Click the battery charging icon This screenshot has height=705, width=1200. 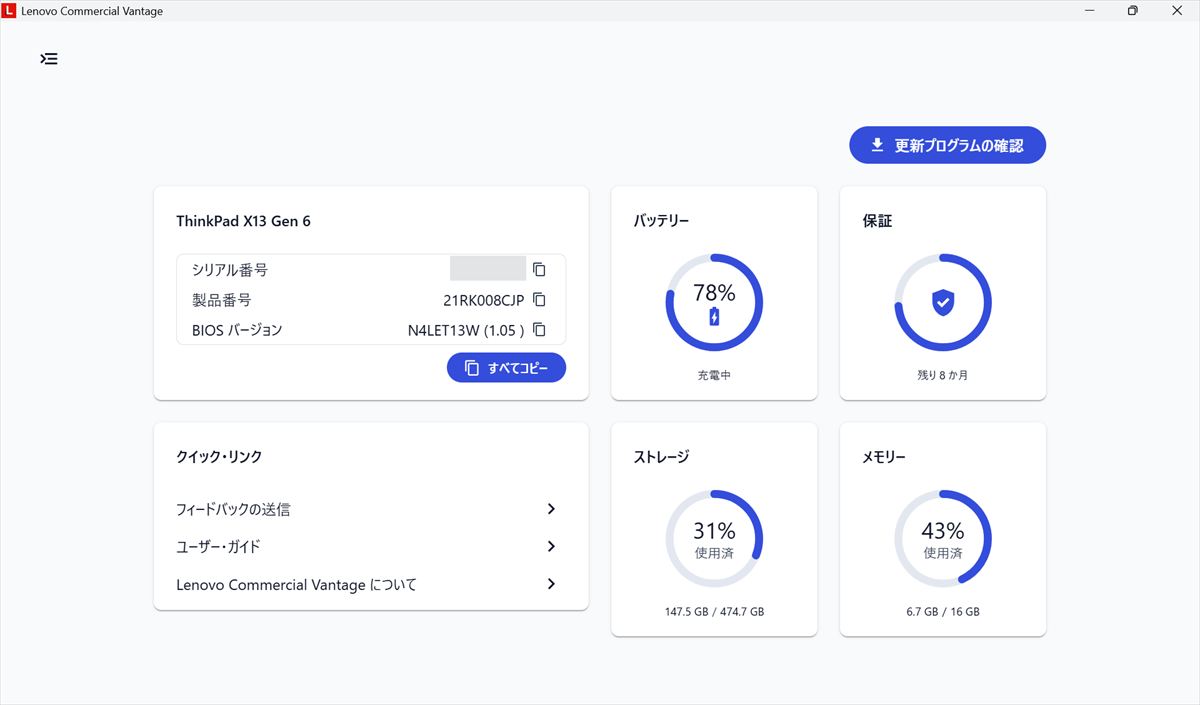(x=714, y=317)
